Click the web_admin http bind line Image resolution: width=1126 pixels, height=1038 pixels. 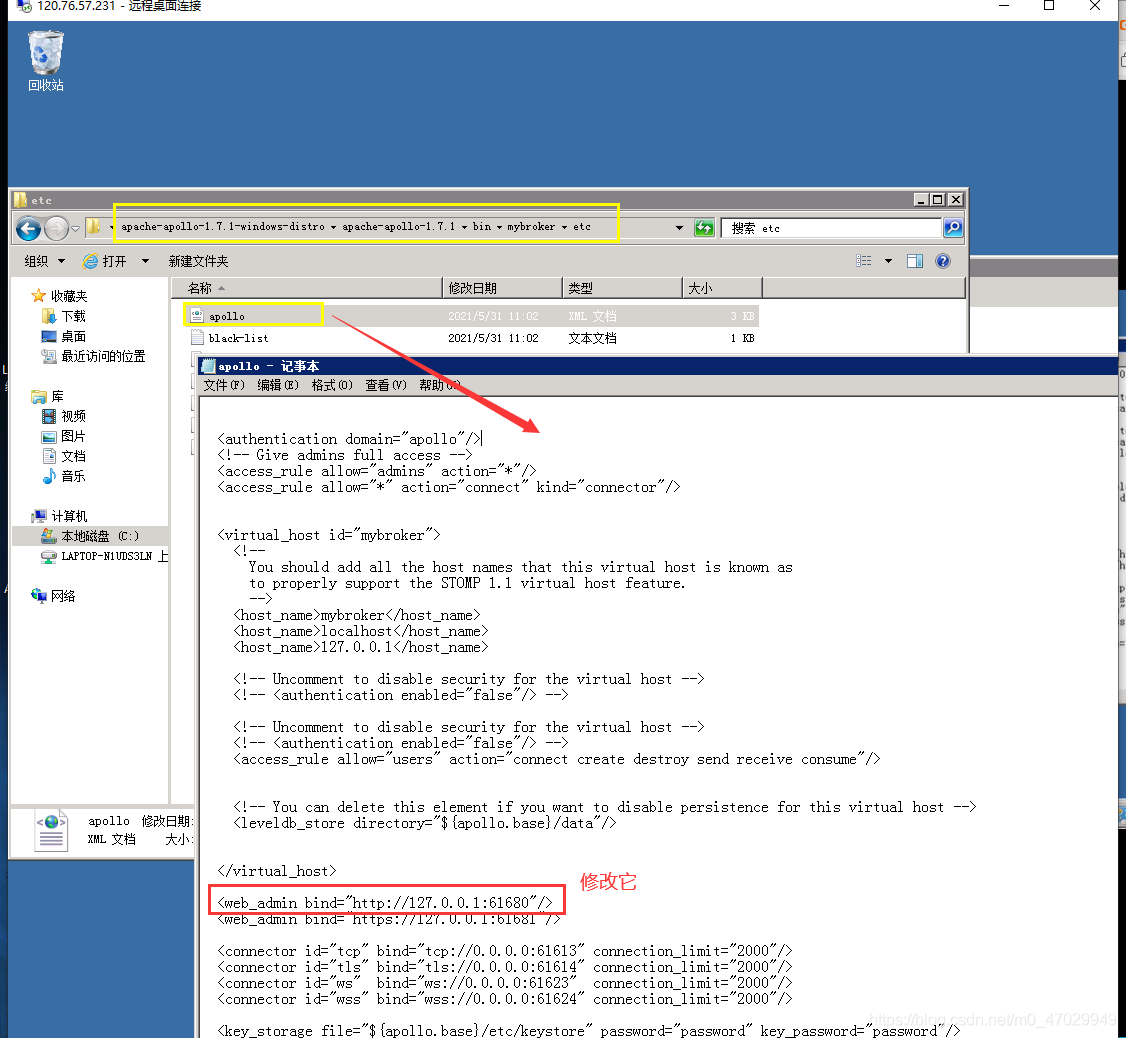pos(385,902)
